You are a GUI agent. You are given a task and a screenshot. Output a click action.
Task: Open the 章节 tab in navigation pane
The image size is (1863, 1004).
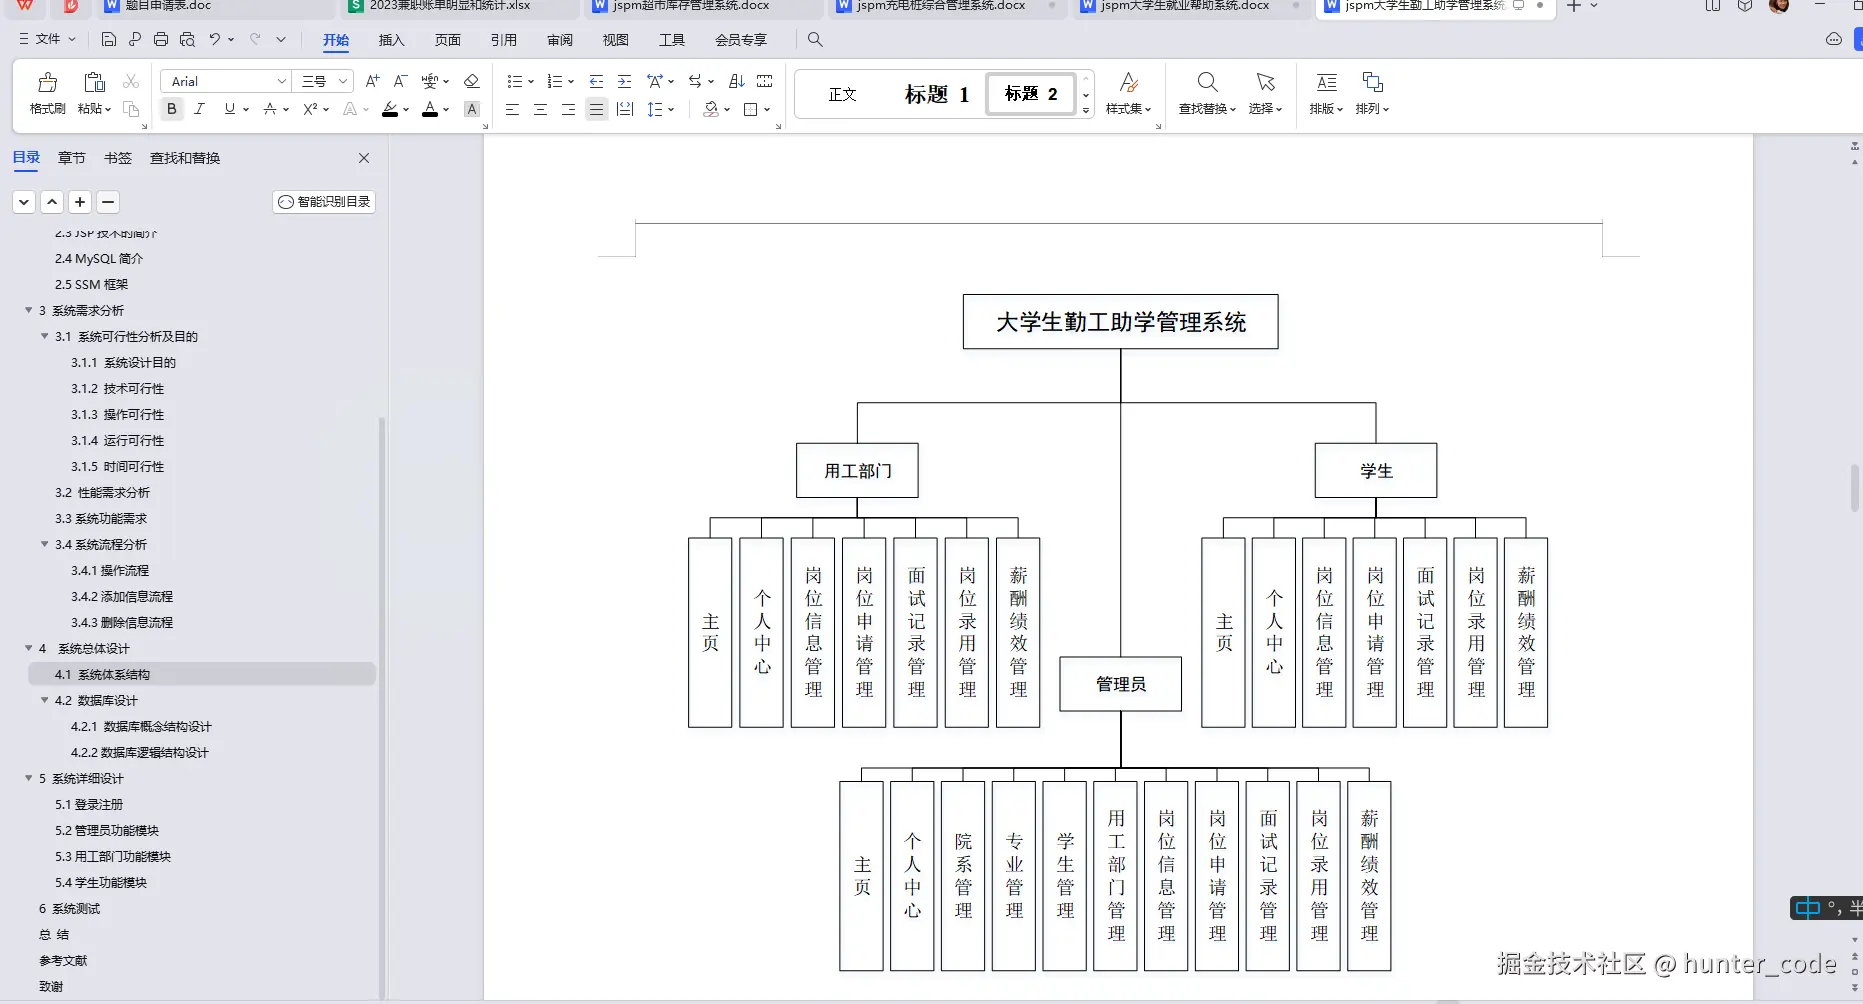click(72, 158)
